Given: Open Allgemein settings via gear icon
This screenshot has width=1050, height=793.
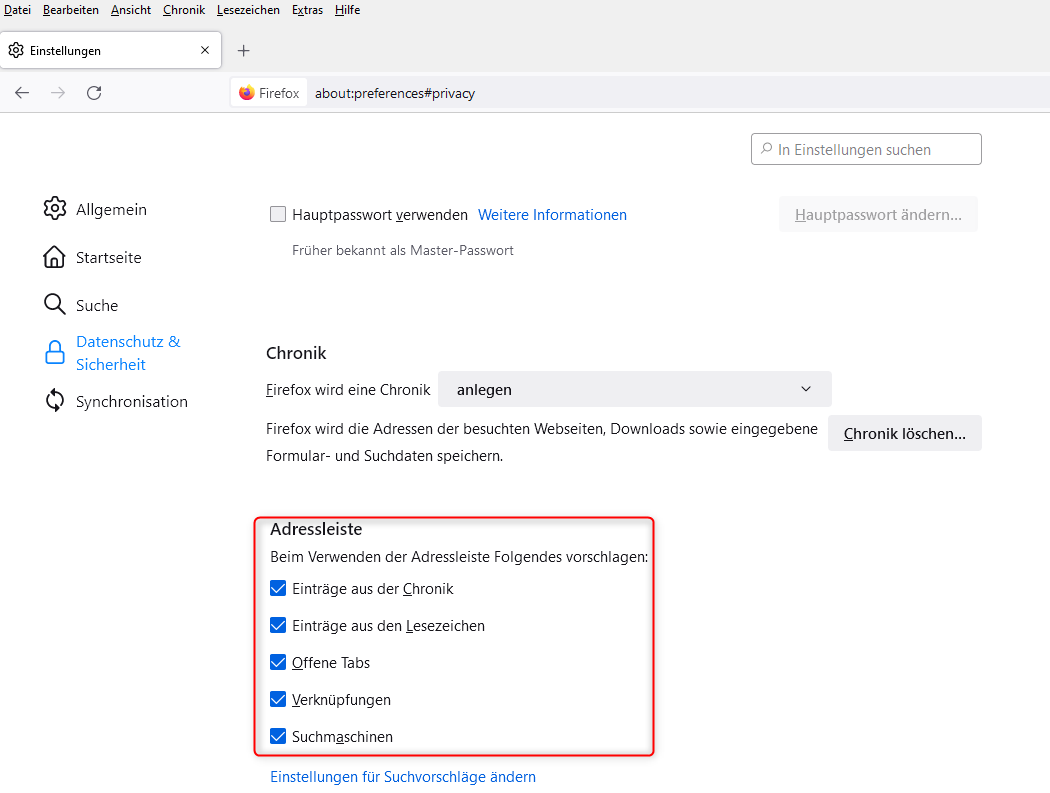Looking at the screenshot, I should click(54, 209).
